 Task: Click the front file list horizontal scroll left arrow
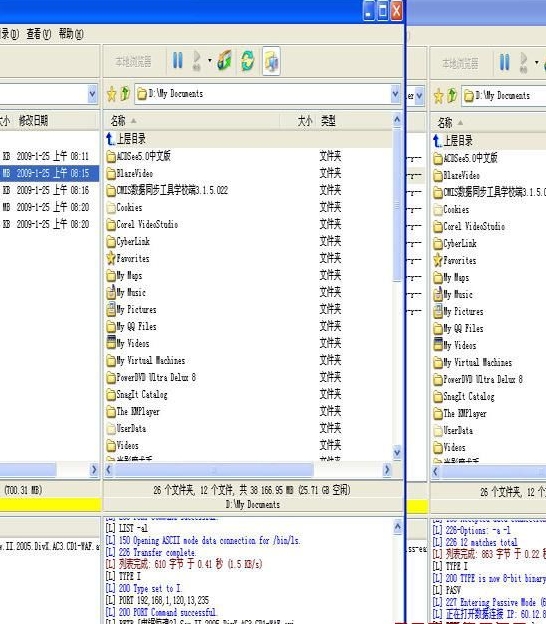[x=109, y=470]
